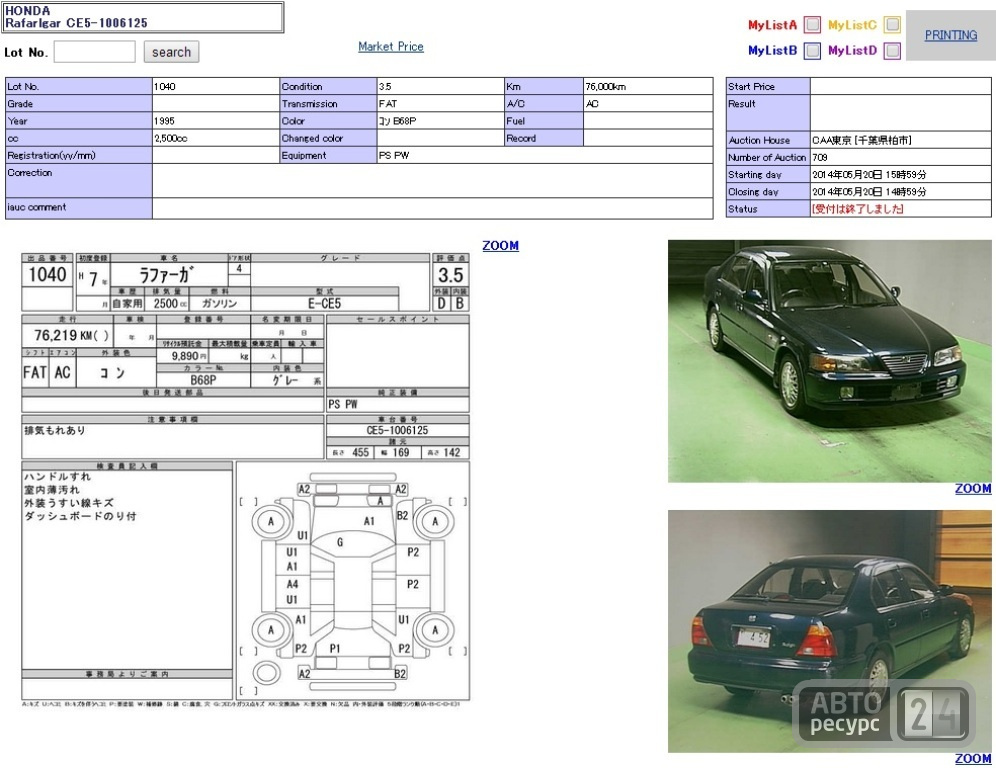Click the Fuel label
This screenshot has height=768, width=996.
click(x=516, y=121)
